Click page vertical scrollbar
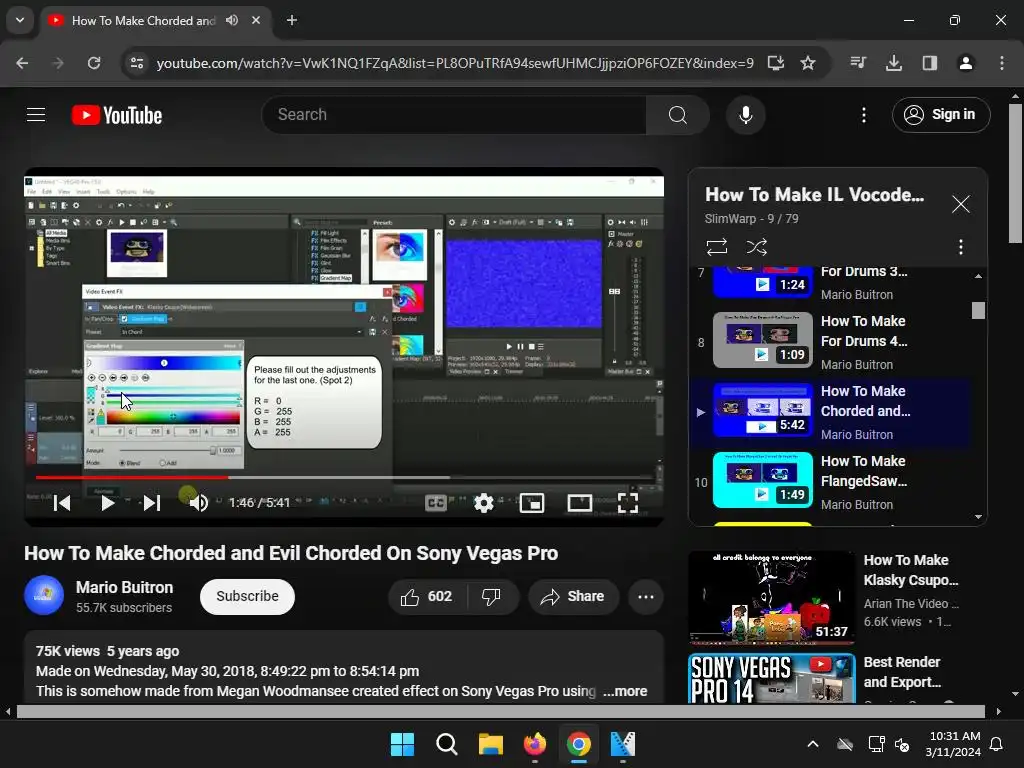This screenshot has height=768, width=1024. click(1016, 176)
